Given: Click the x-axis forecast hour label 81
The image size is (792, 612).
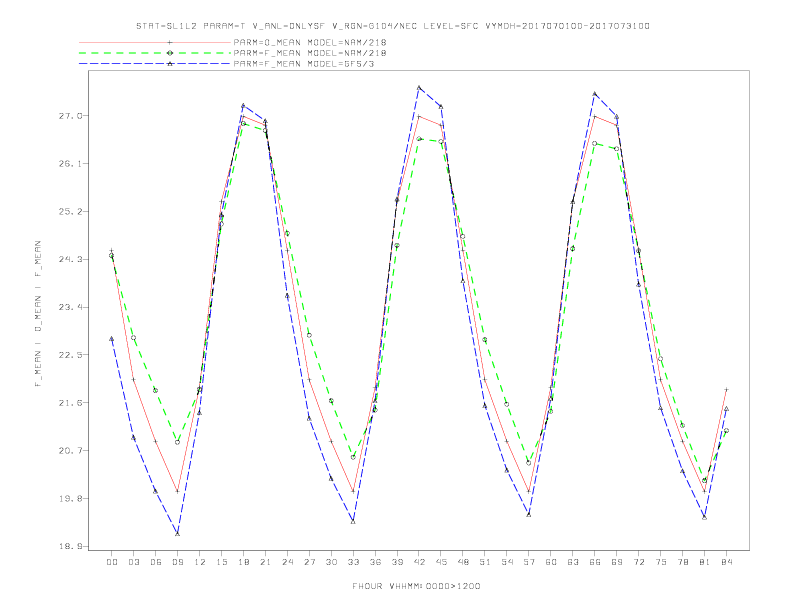Looking at the screenshot, I should (x=705, y=562).
